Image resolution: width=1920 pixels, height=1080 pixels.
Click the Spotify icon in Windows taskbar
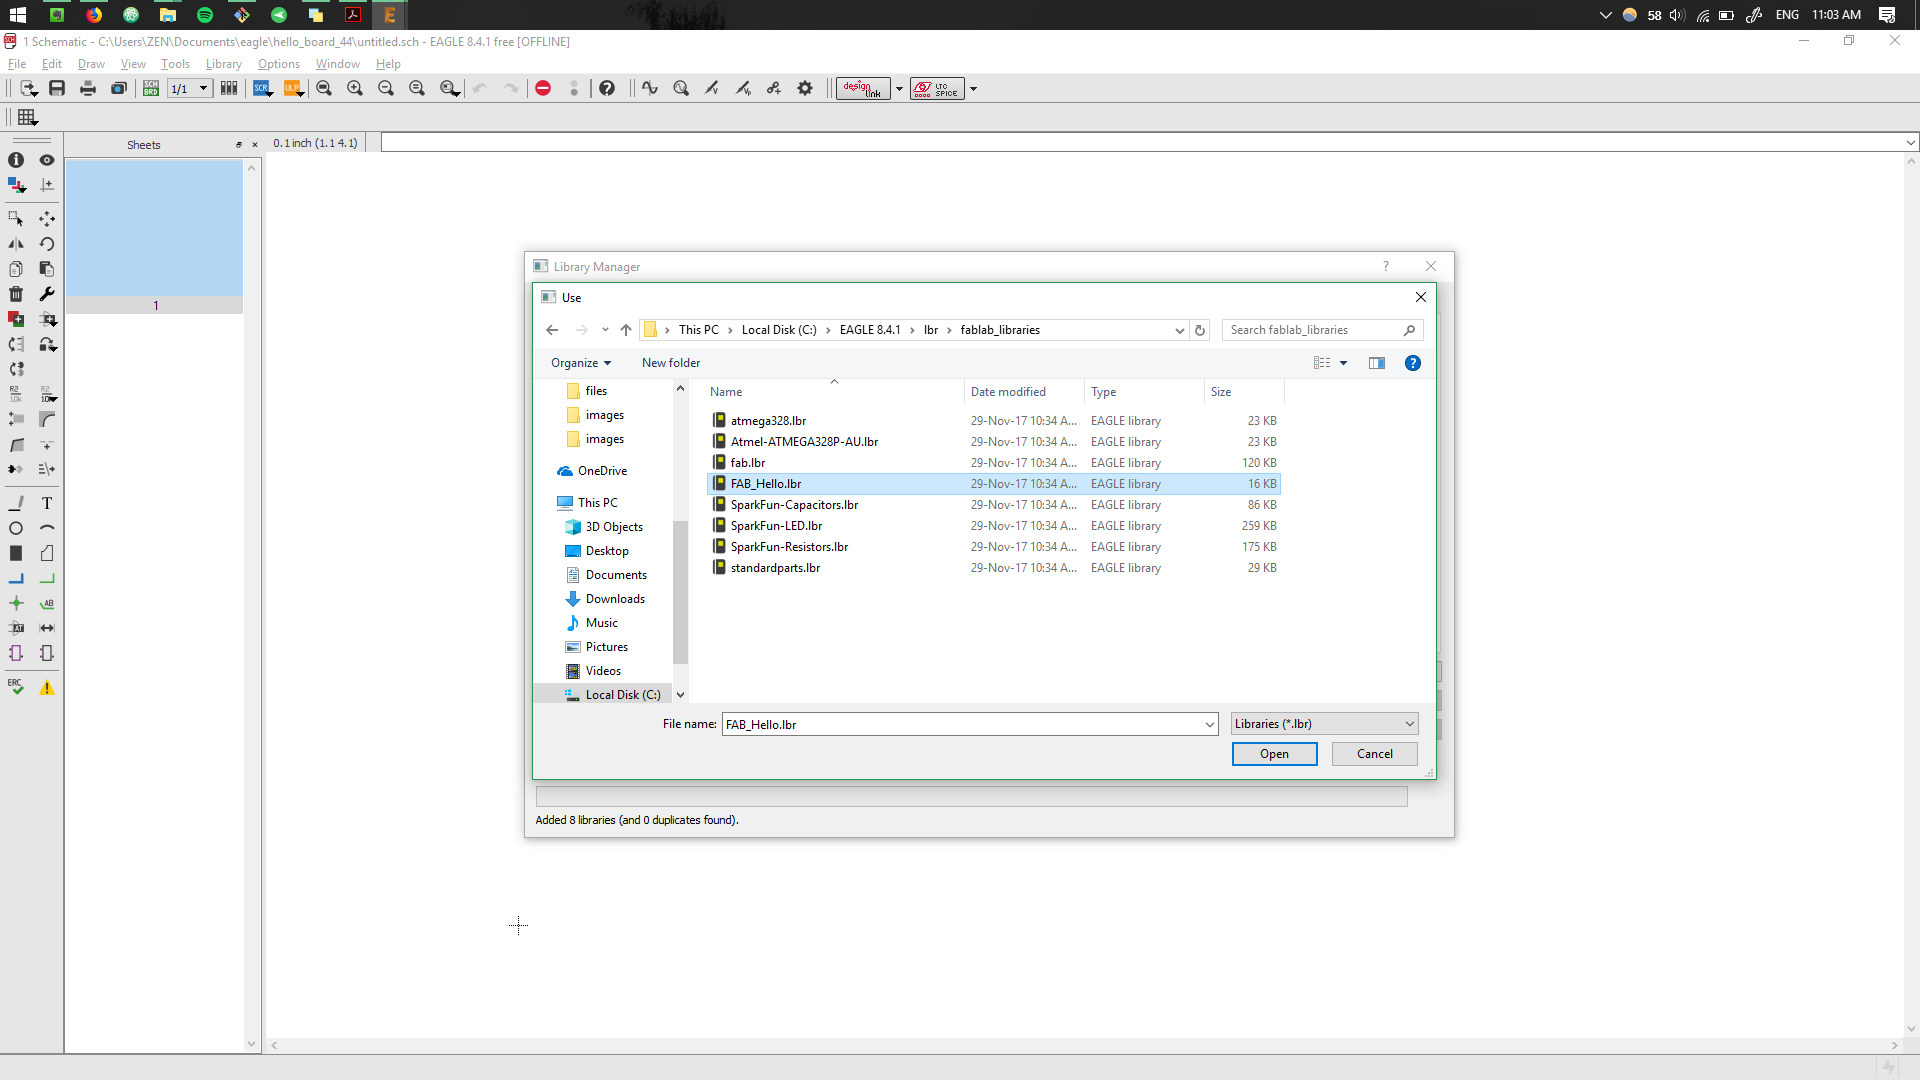click(x=205, y=15)
